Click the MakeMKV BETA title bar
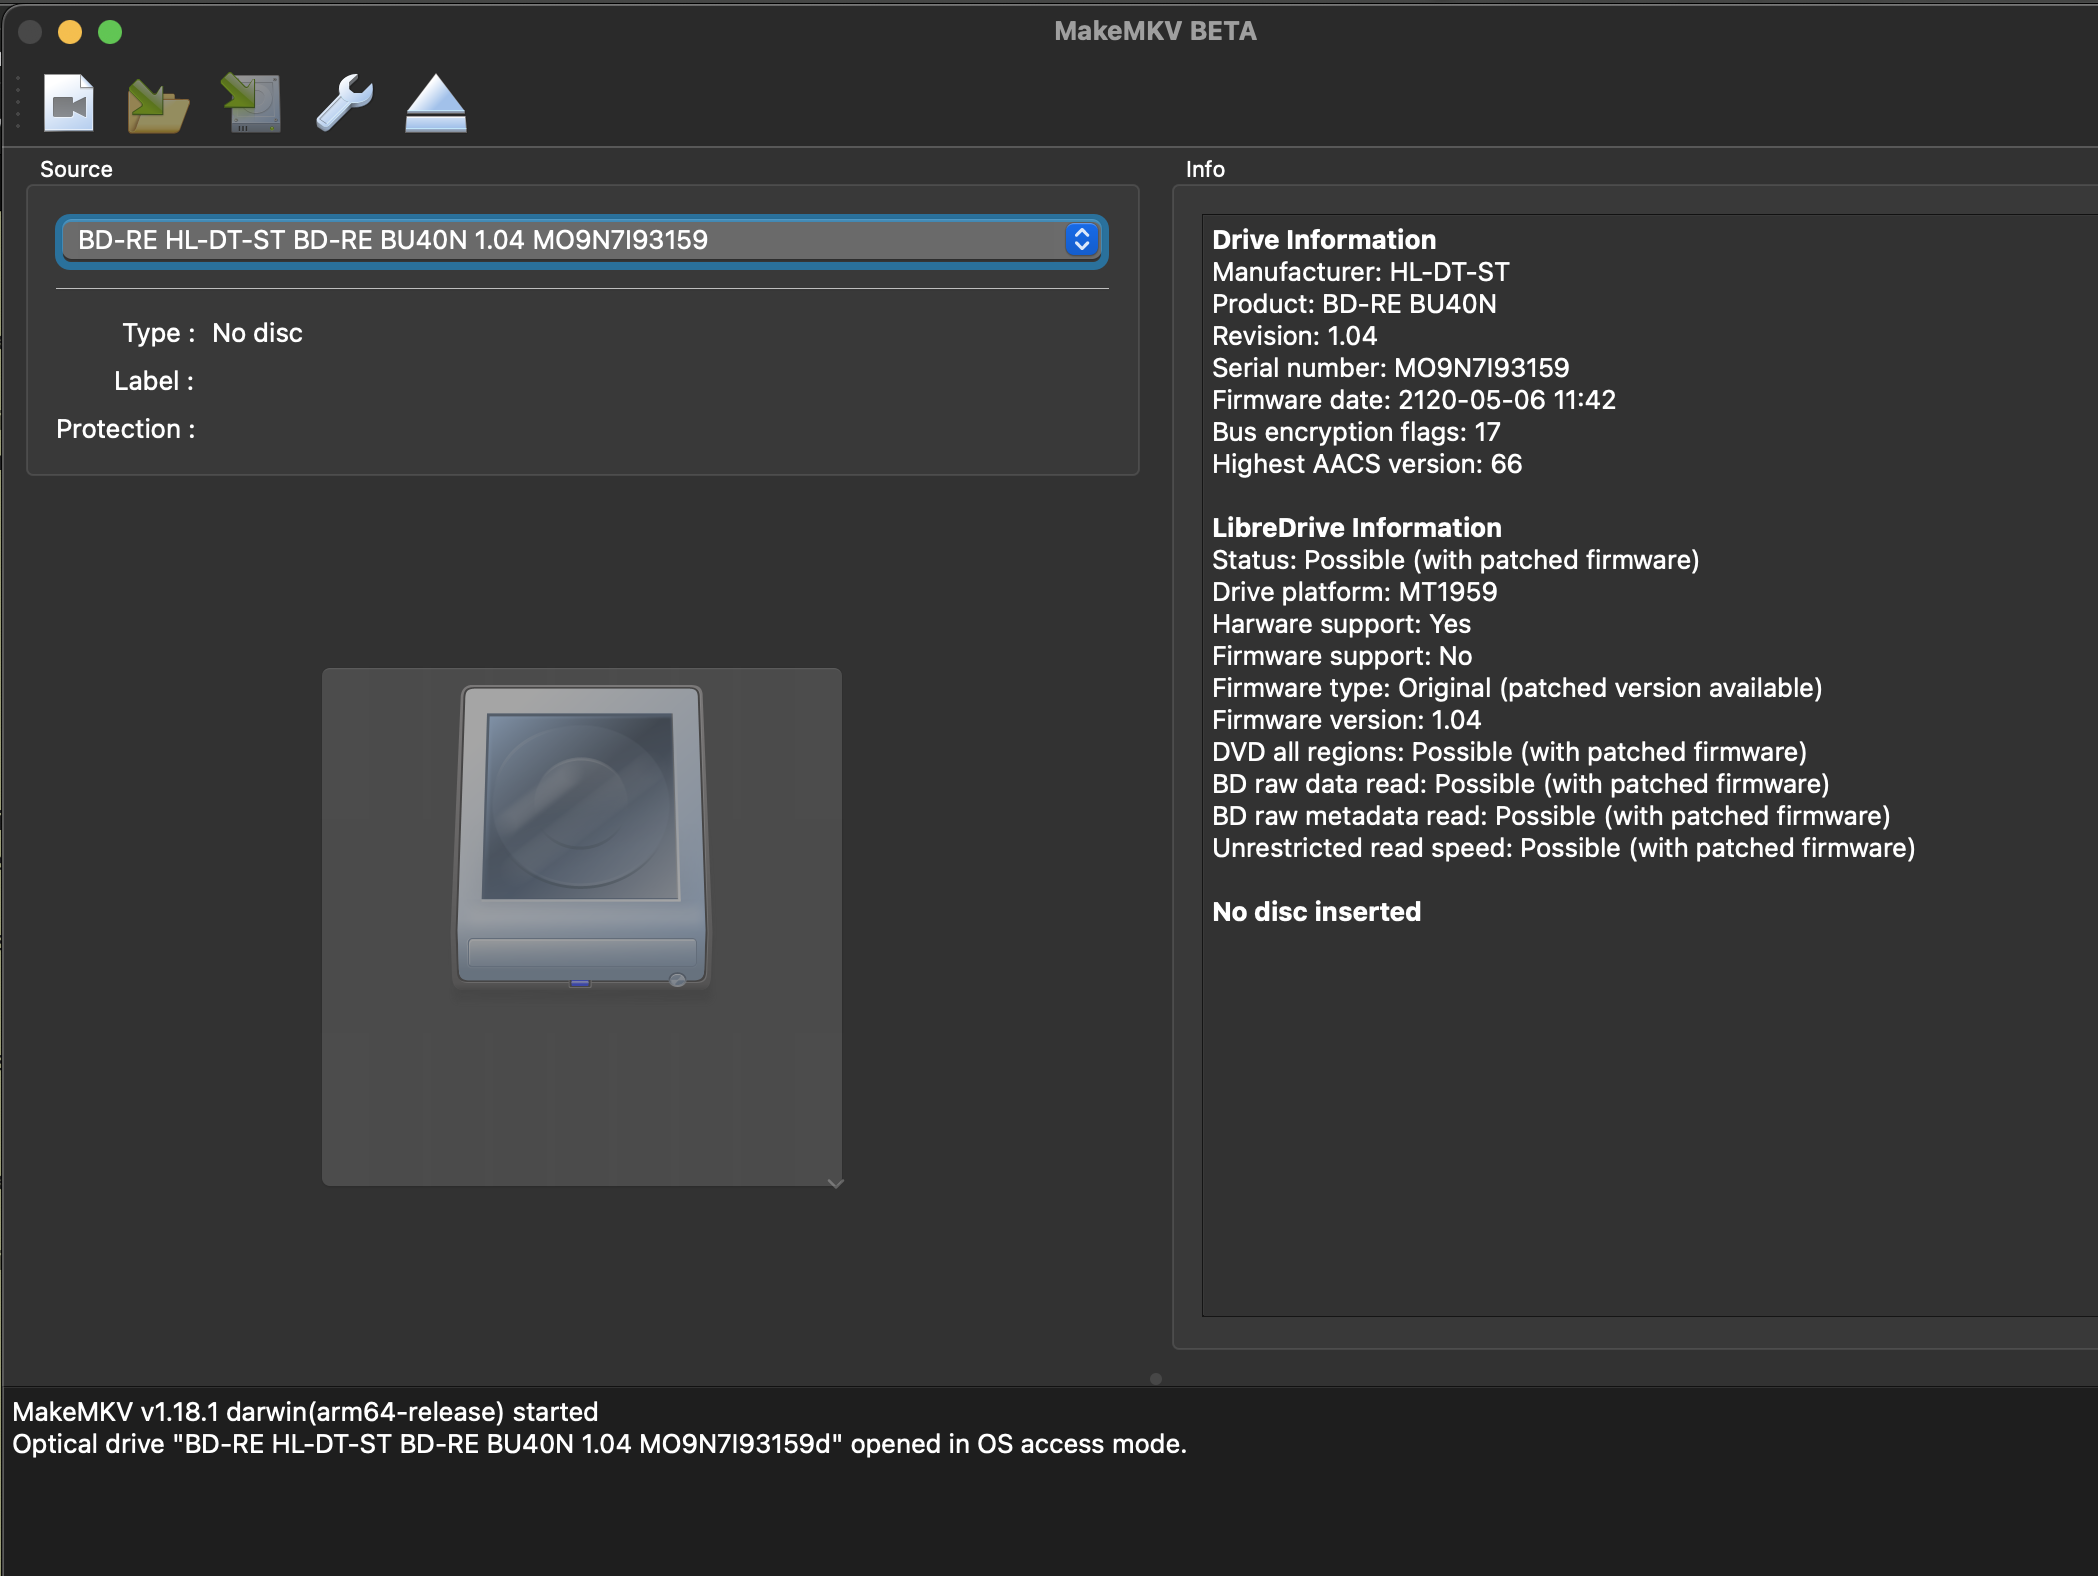Image resolution: width=2098 pixels, height=1576 pixels. pyautogui.click(x=1155, y=31)
